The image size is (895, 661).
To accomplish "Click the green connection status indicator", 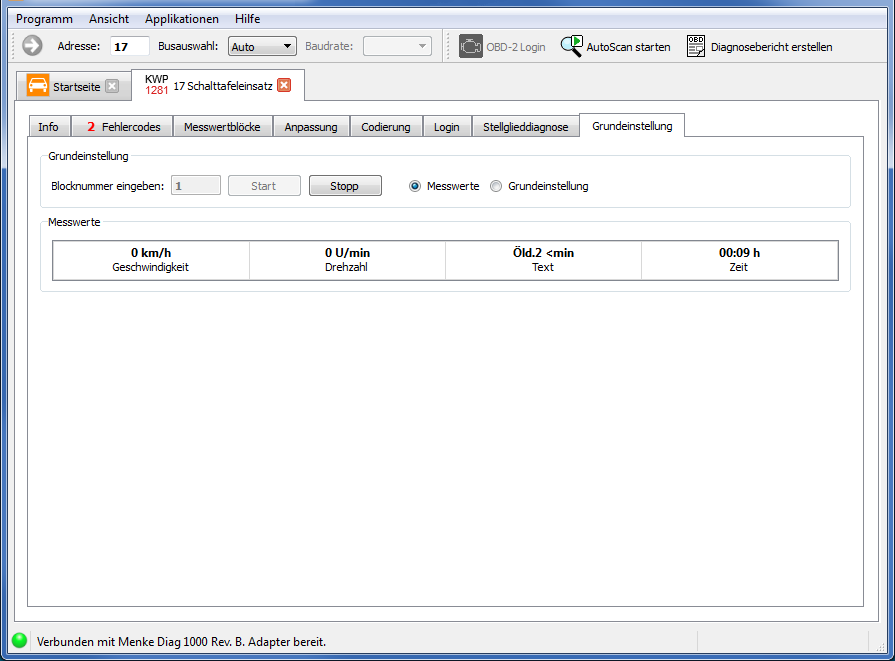I will coord(19,641).
